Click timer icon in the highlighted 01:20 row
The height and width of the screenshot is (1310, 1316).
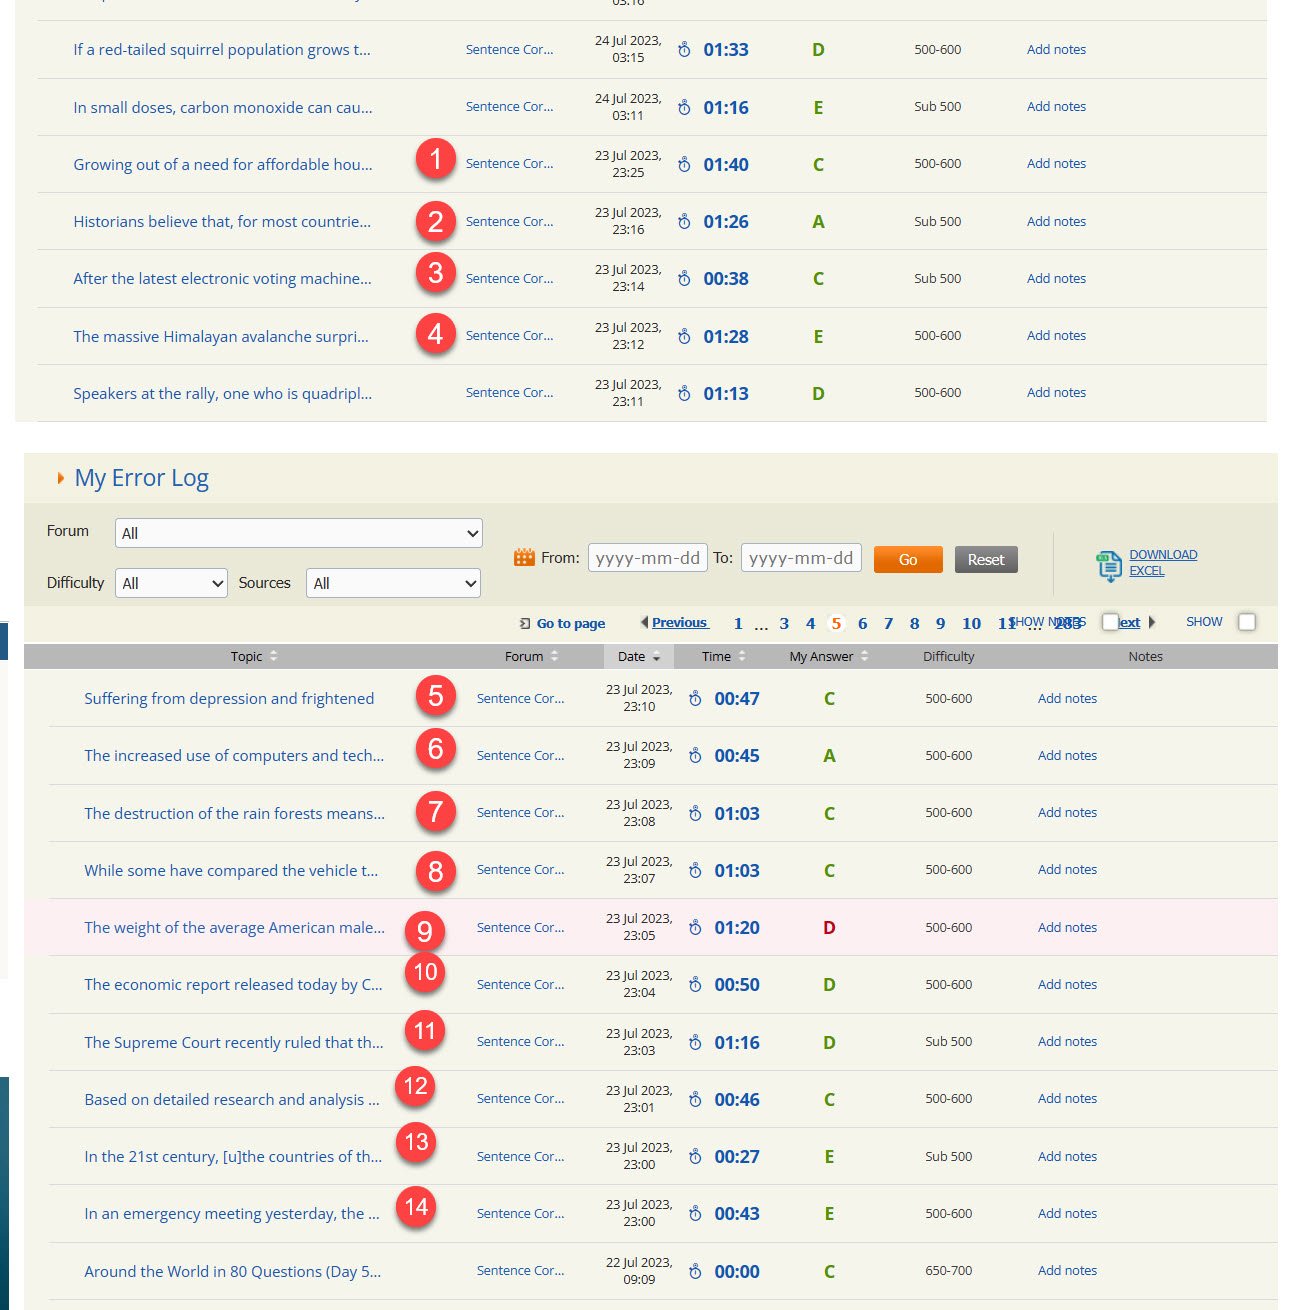point(695,928)
